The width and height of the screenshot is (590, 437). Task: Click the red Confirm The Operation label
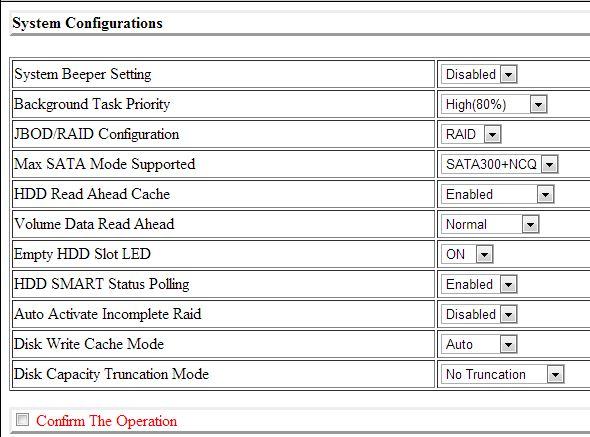tap(106, 421)
